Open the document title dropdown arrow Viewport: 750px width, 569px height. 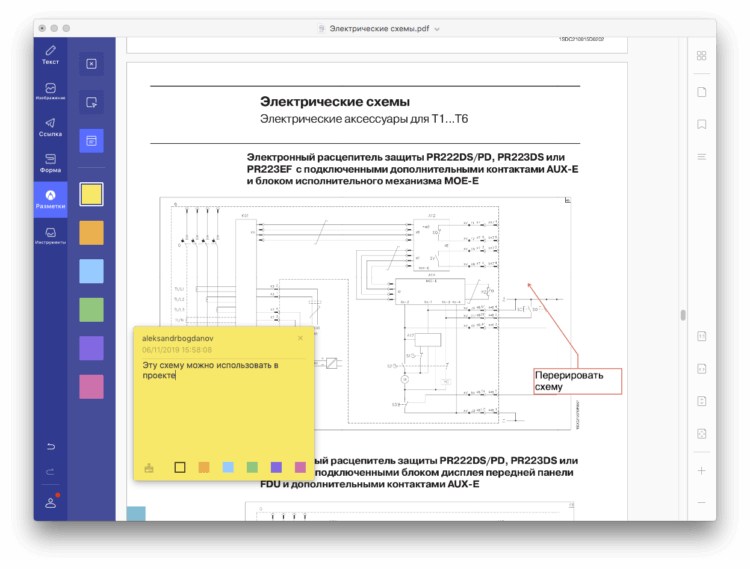click(437, 29)
